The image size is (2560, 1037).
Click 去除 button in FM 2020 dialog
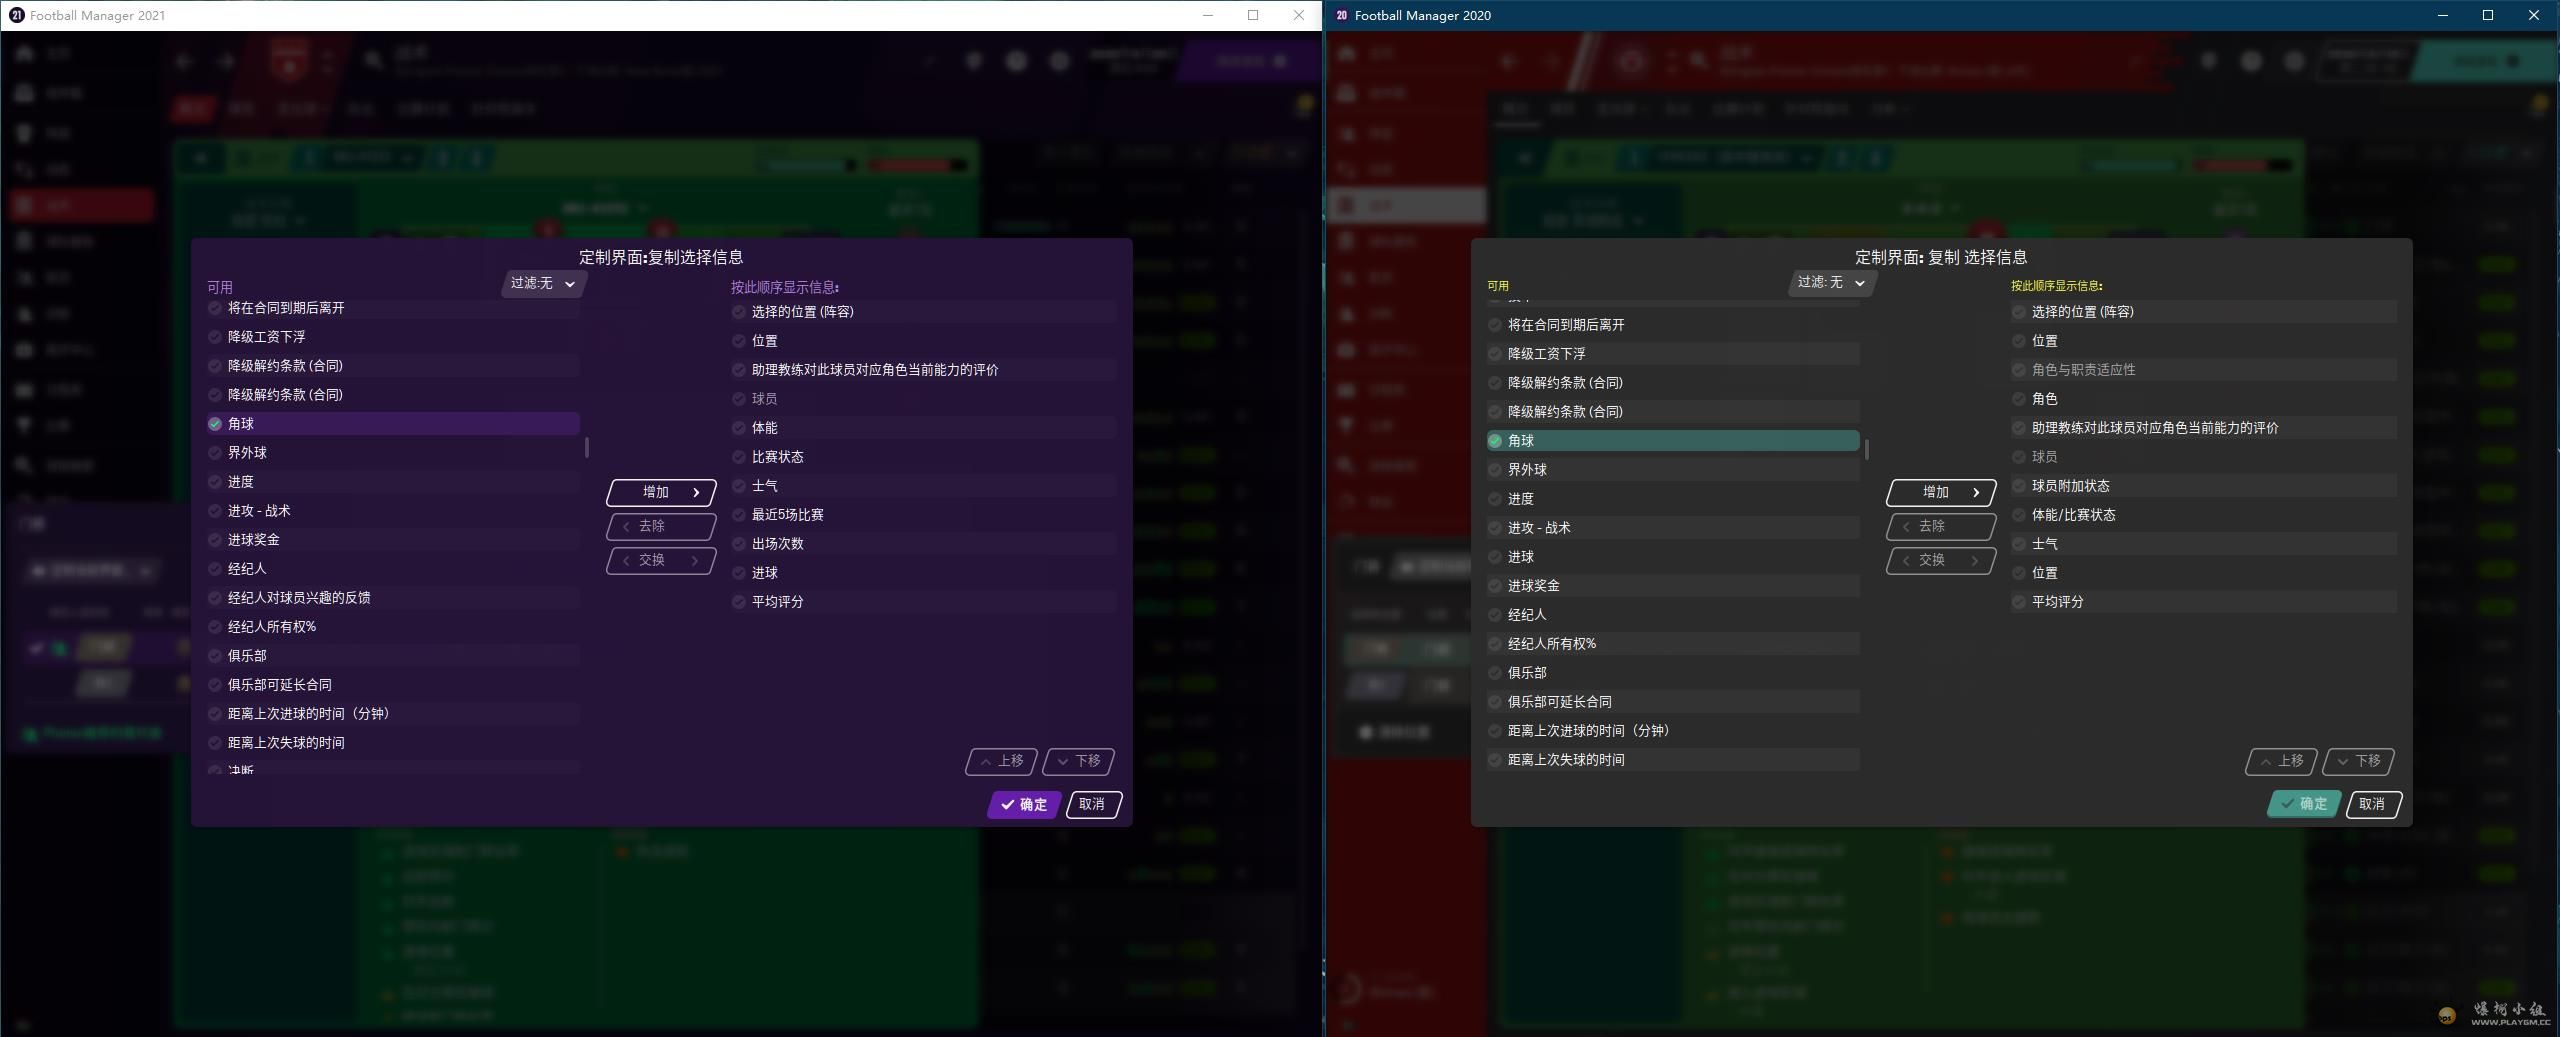tap(1941, 526)
